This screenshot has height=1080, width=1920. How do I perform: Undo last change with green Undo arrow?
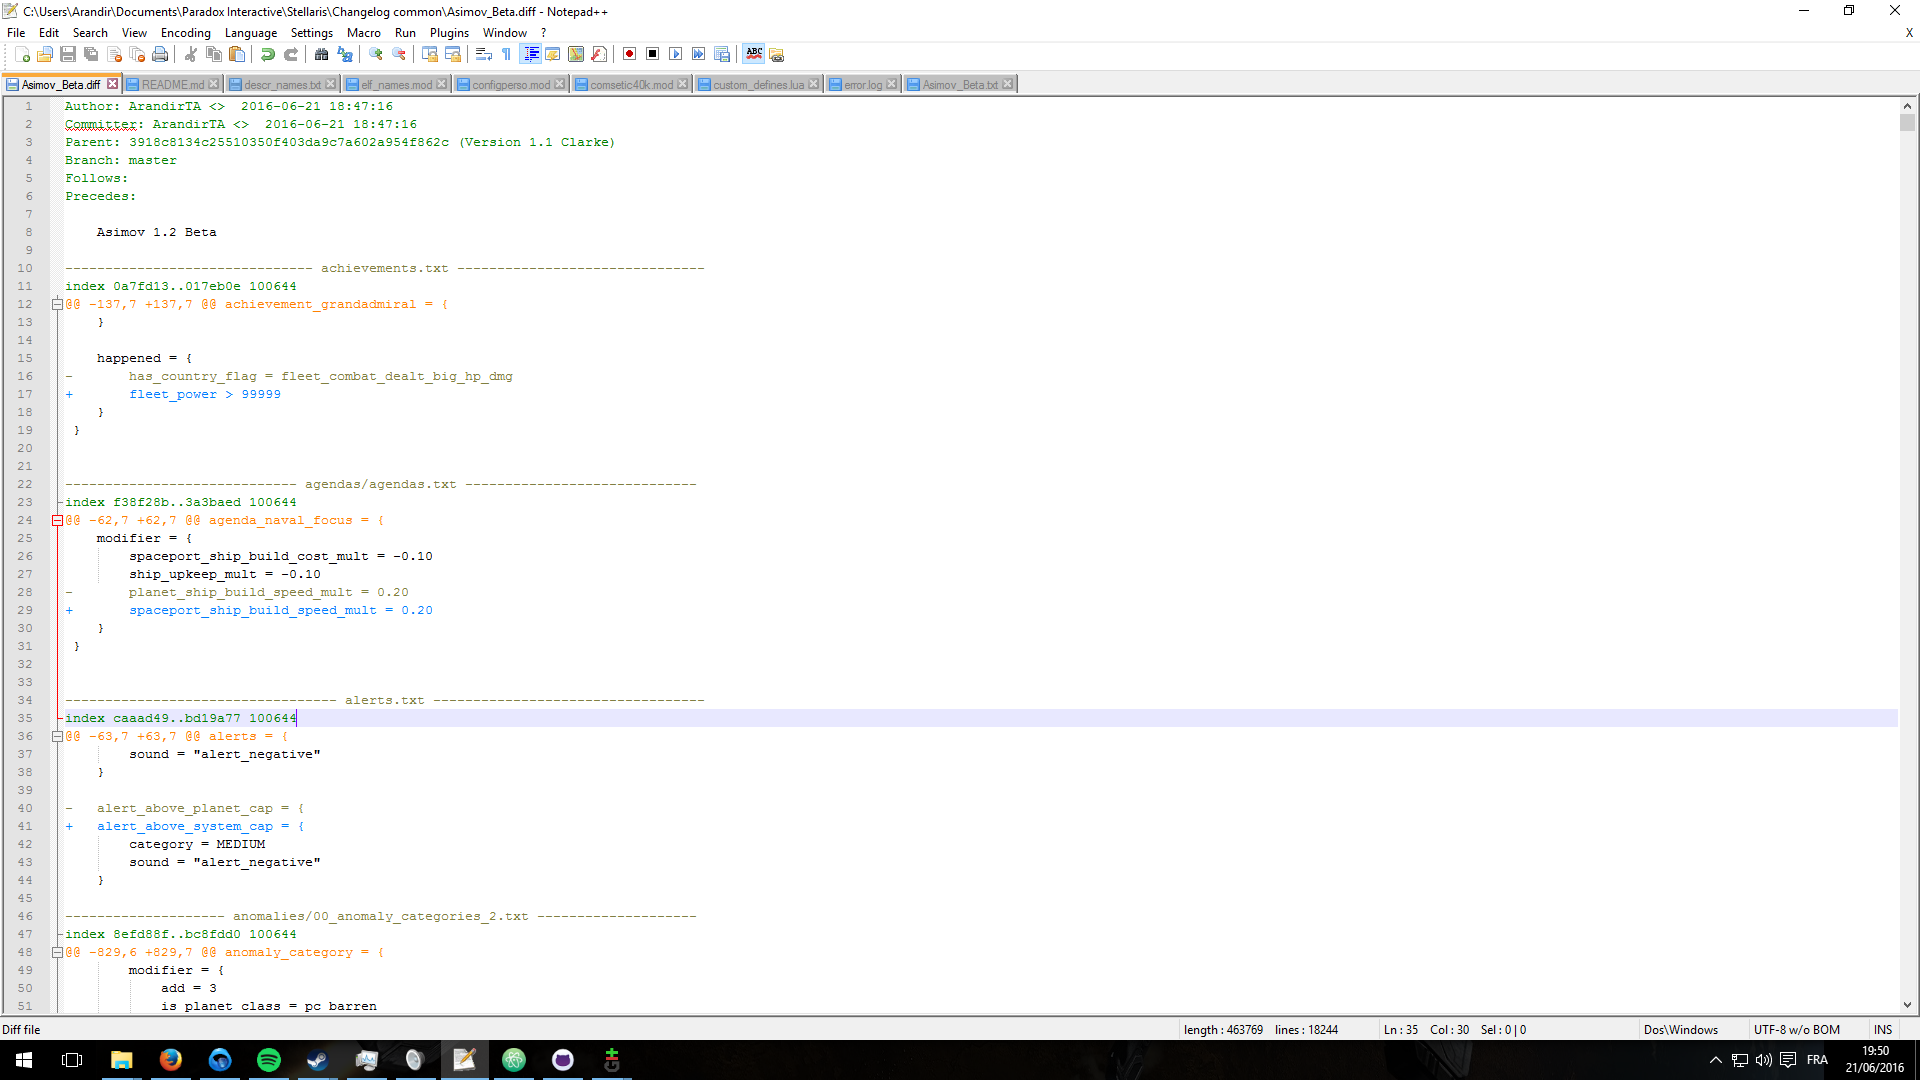pos(267,54)
